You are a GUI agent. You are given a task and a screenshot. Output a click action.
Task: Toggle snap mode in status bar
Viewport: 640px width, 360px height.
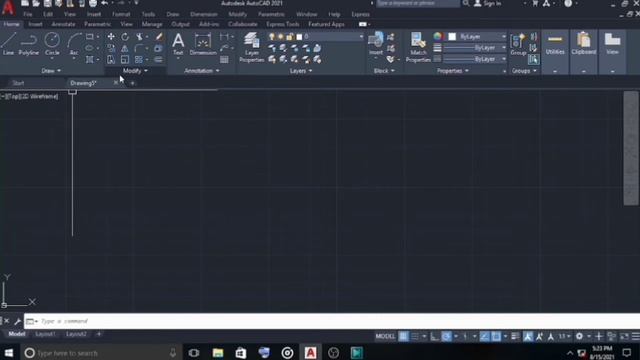click(415, 336)
